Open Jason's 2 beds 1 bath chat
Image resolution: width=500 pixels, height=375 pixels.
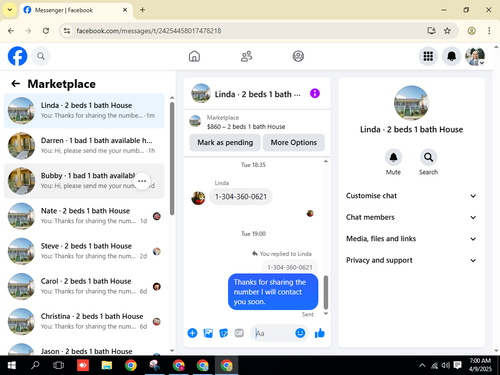pos(84,348)
